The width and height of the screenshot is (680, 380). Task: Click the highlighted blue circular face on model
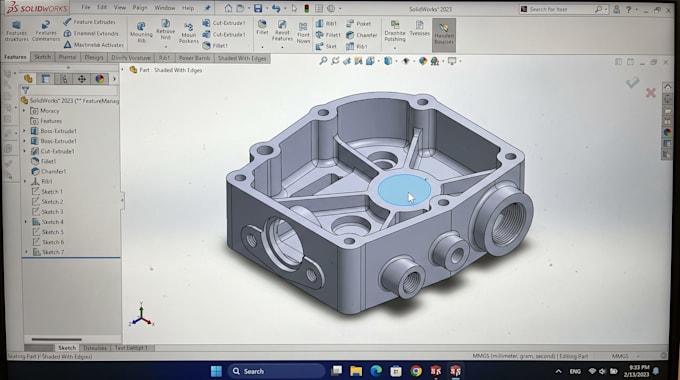(404, 190)
